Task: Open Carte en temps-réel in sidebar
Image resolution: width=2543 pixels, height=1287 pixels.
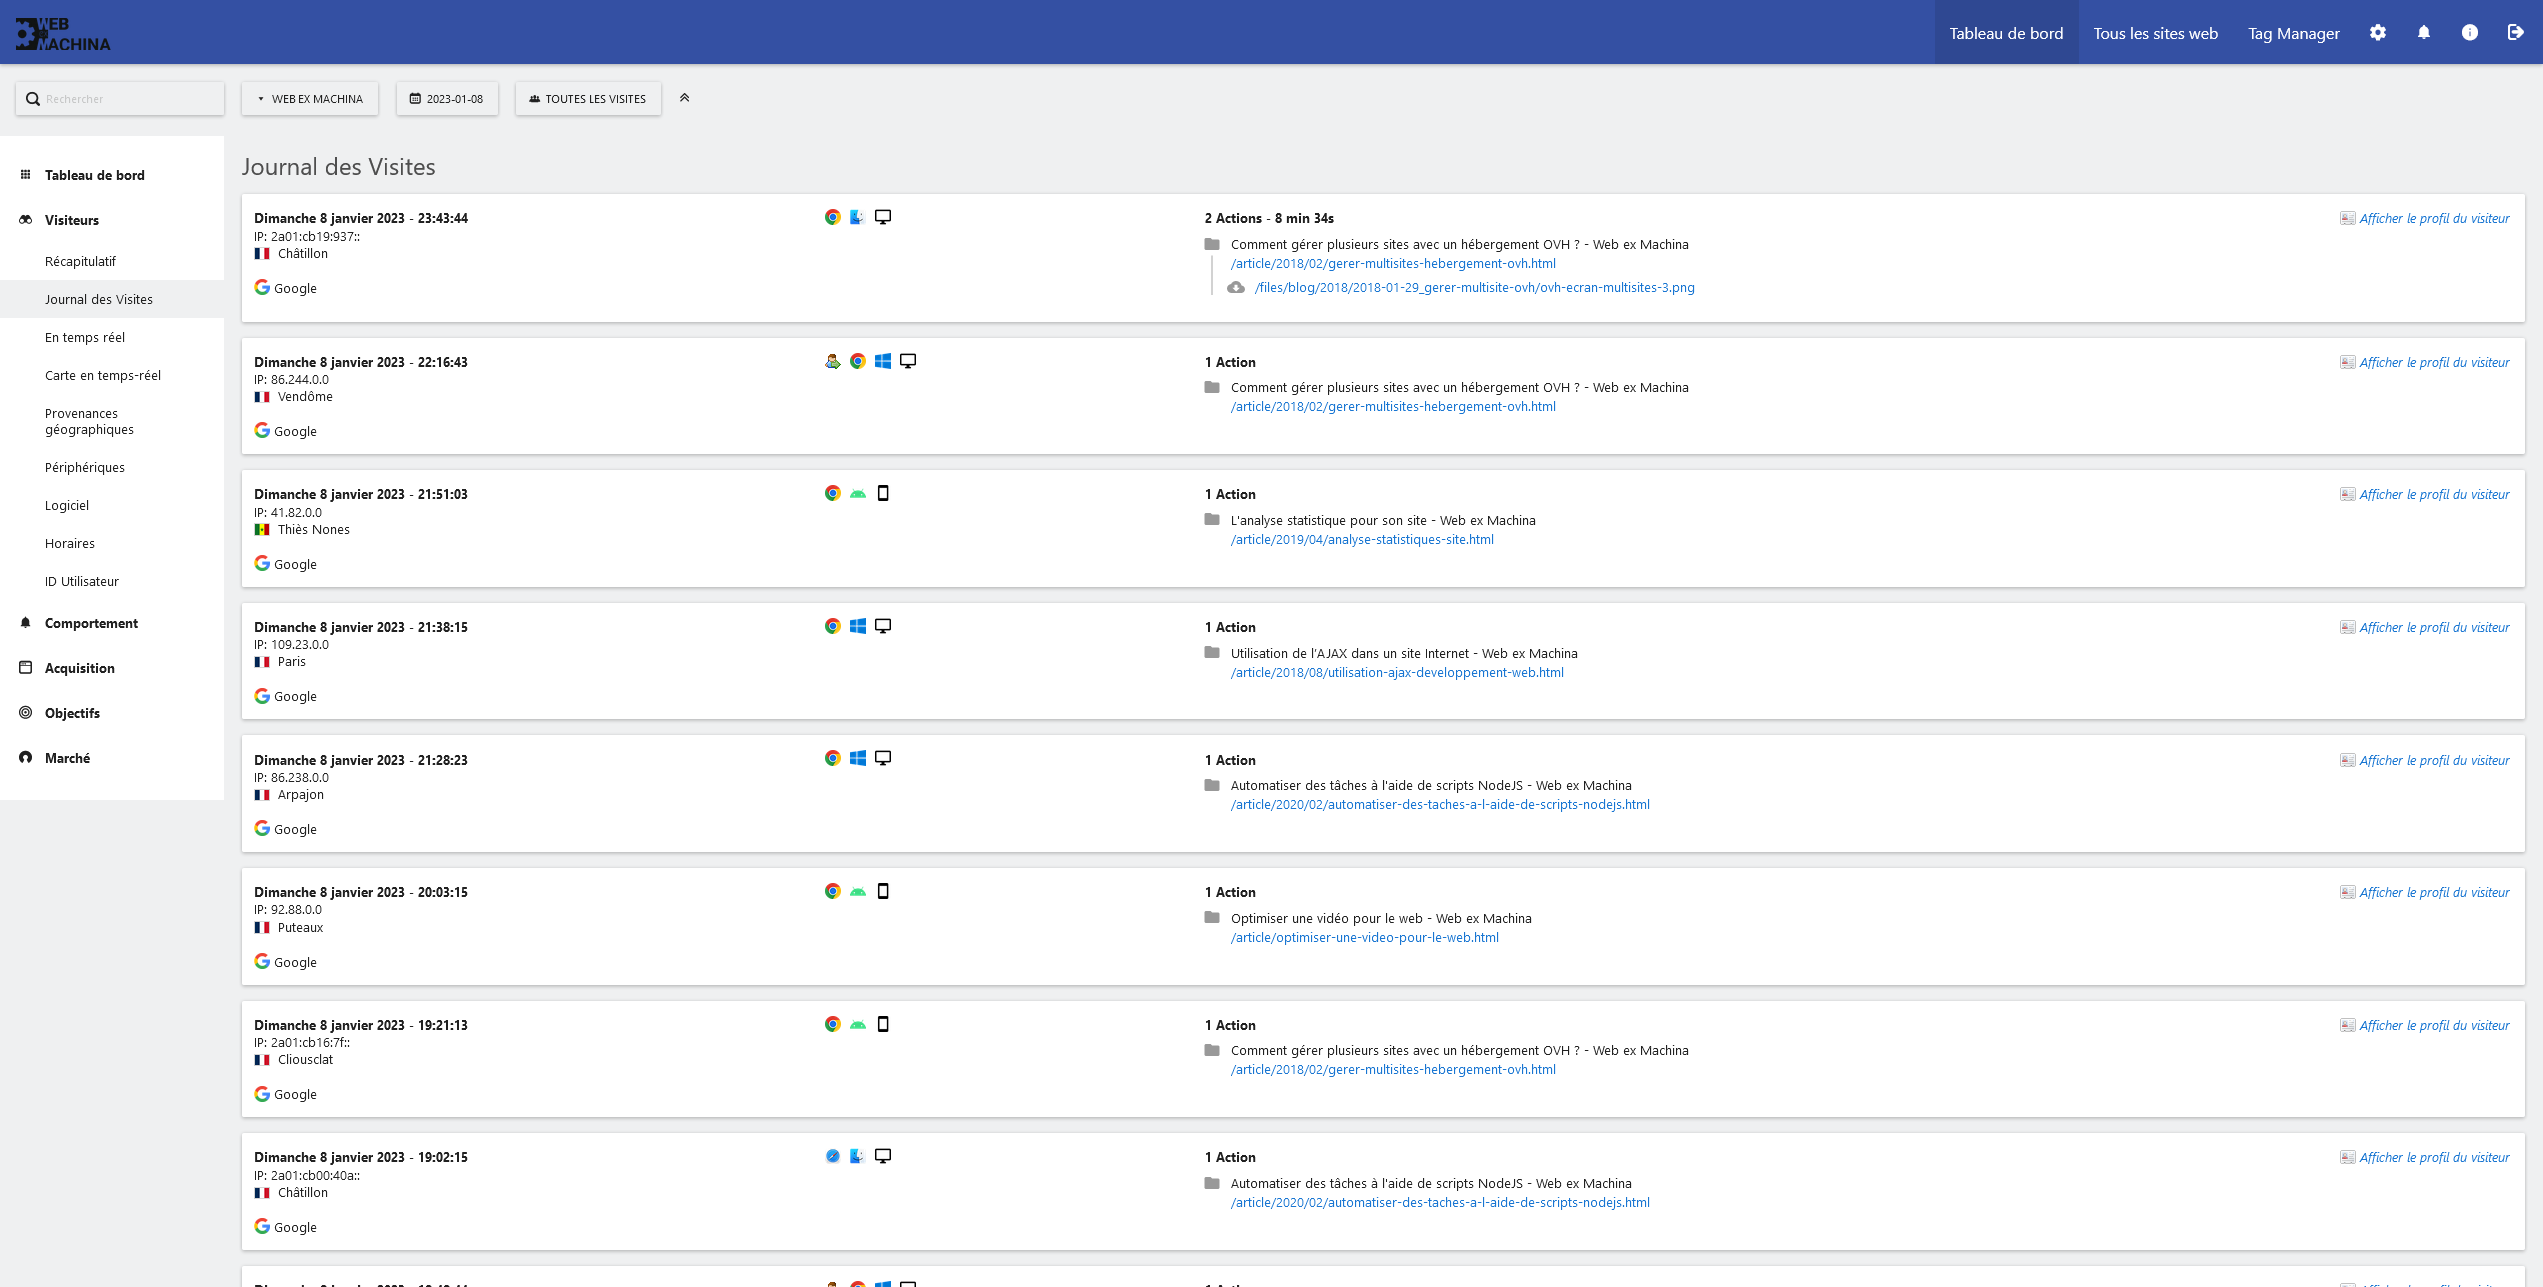Action: pos(103,375)
